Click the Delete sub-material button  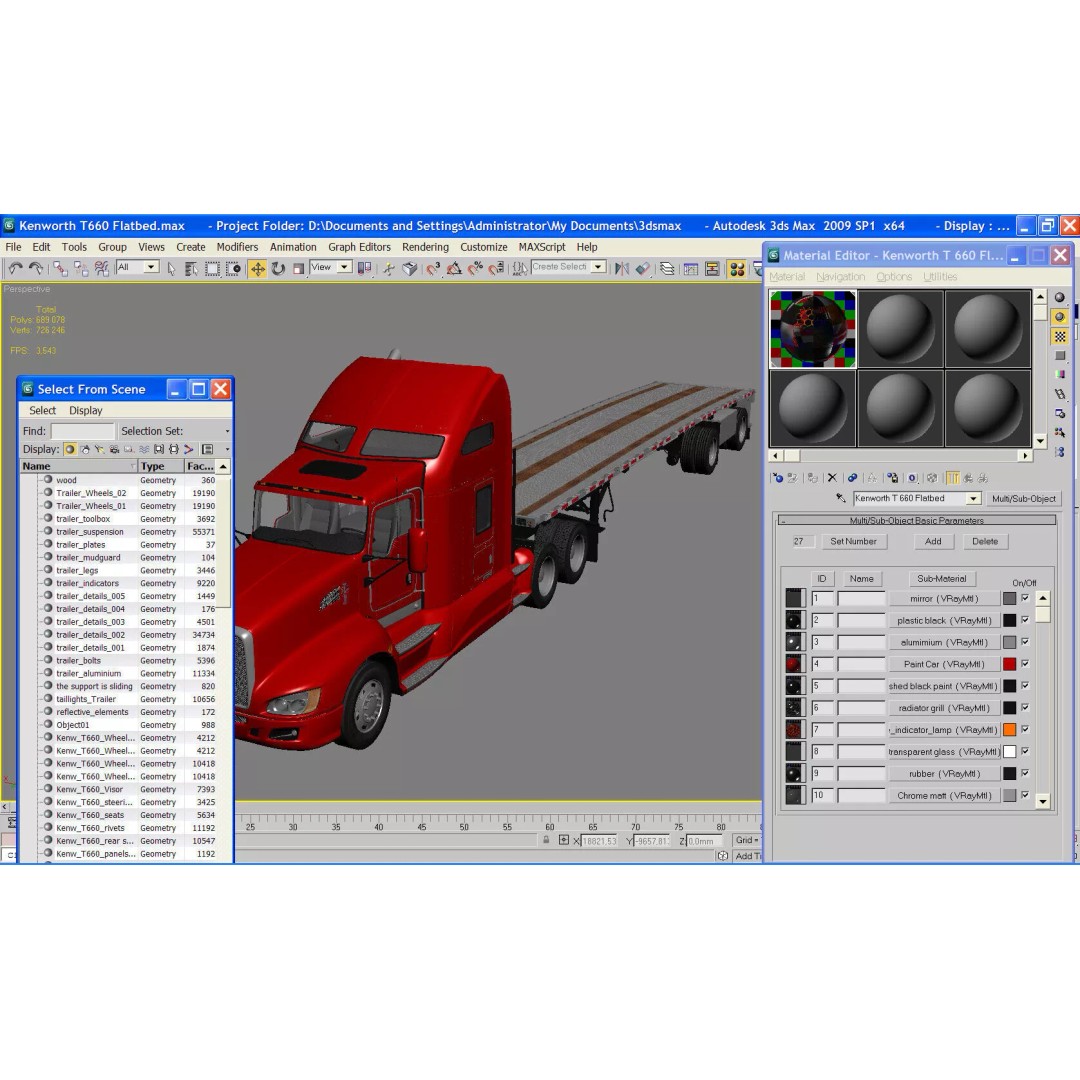pyautogui.click(x=985, y=541)
